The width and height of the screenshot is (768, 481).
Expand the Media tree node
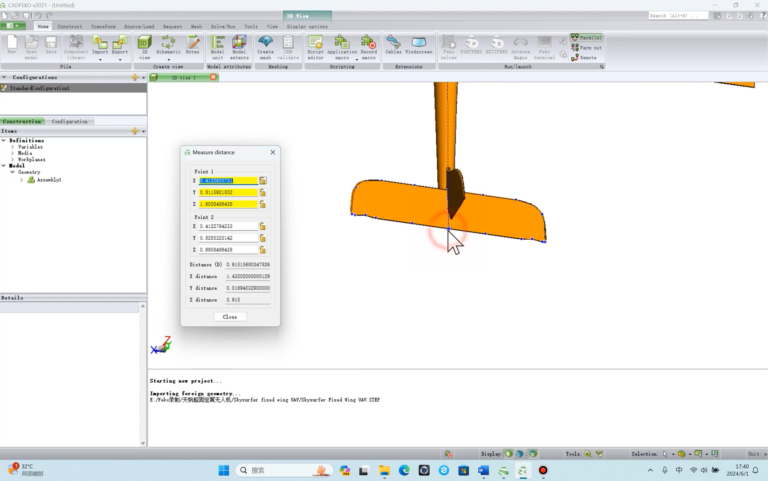12,153
